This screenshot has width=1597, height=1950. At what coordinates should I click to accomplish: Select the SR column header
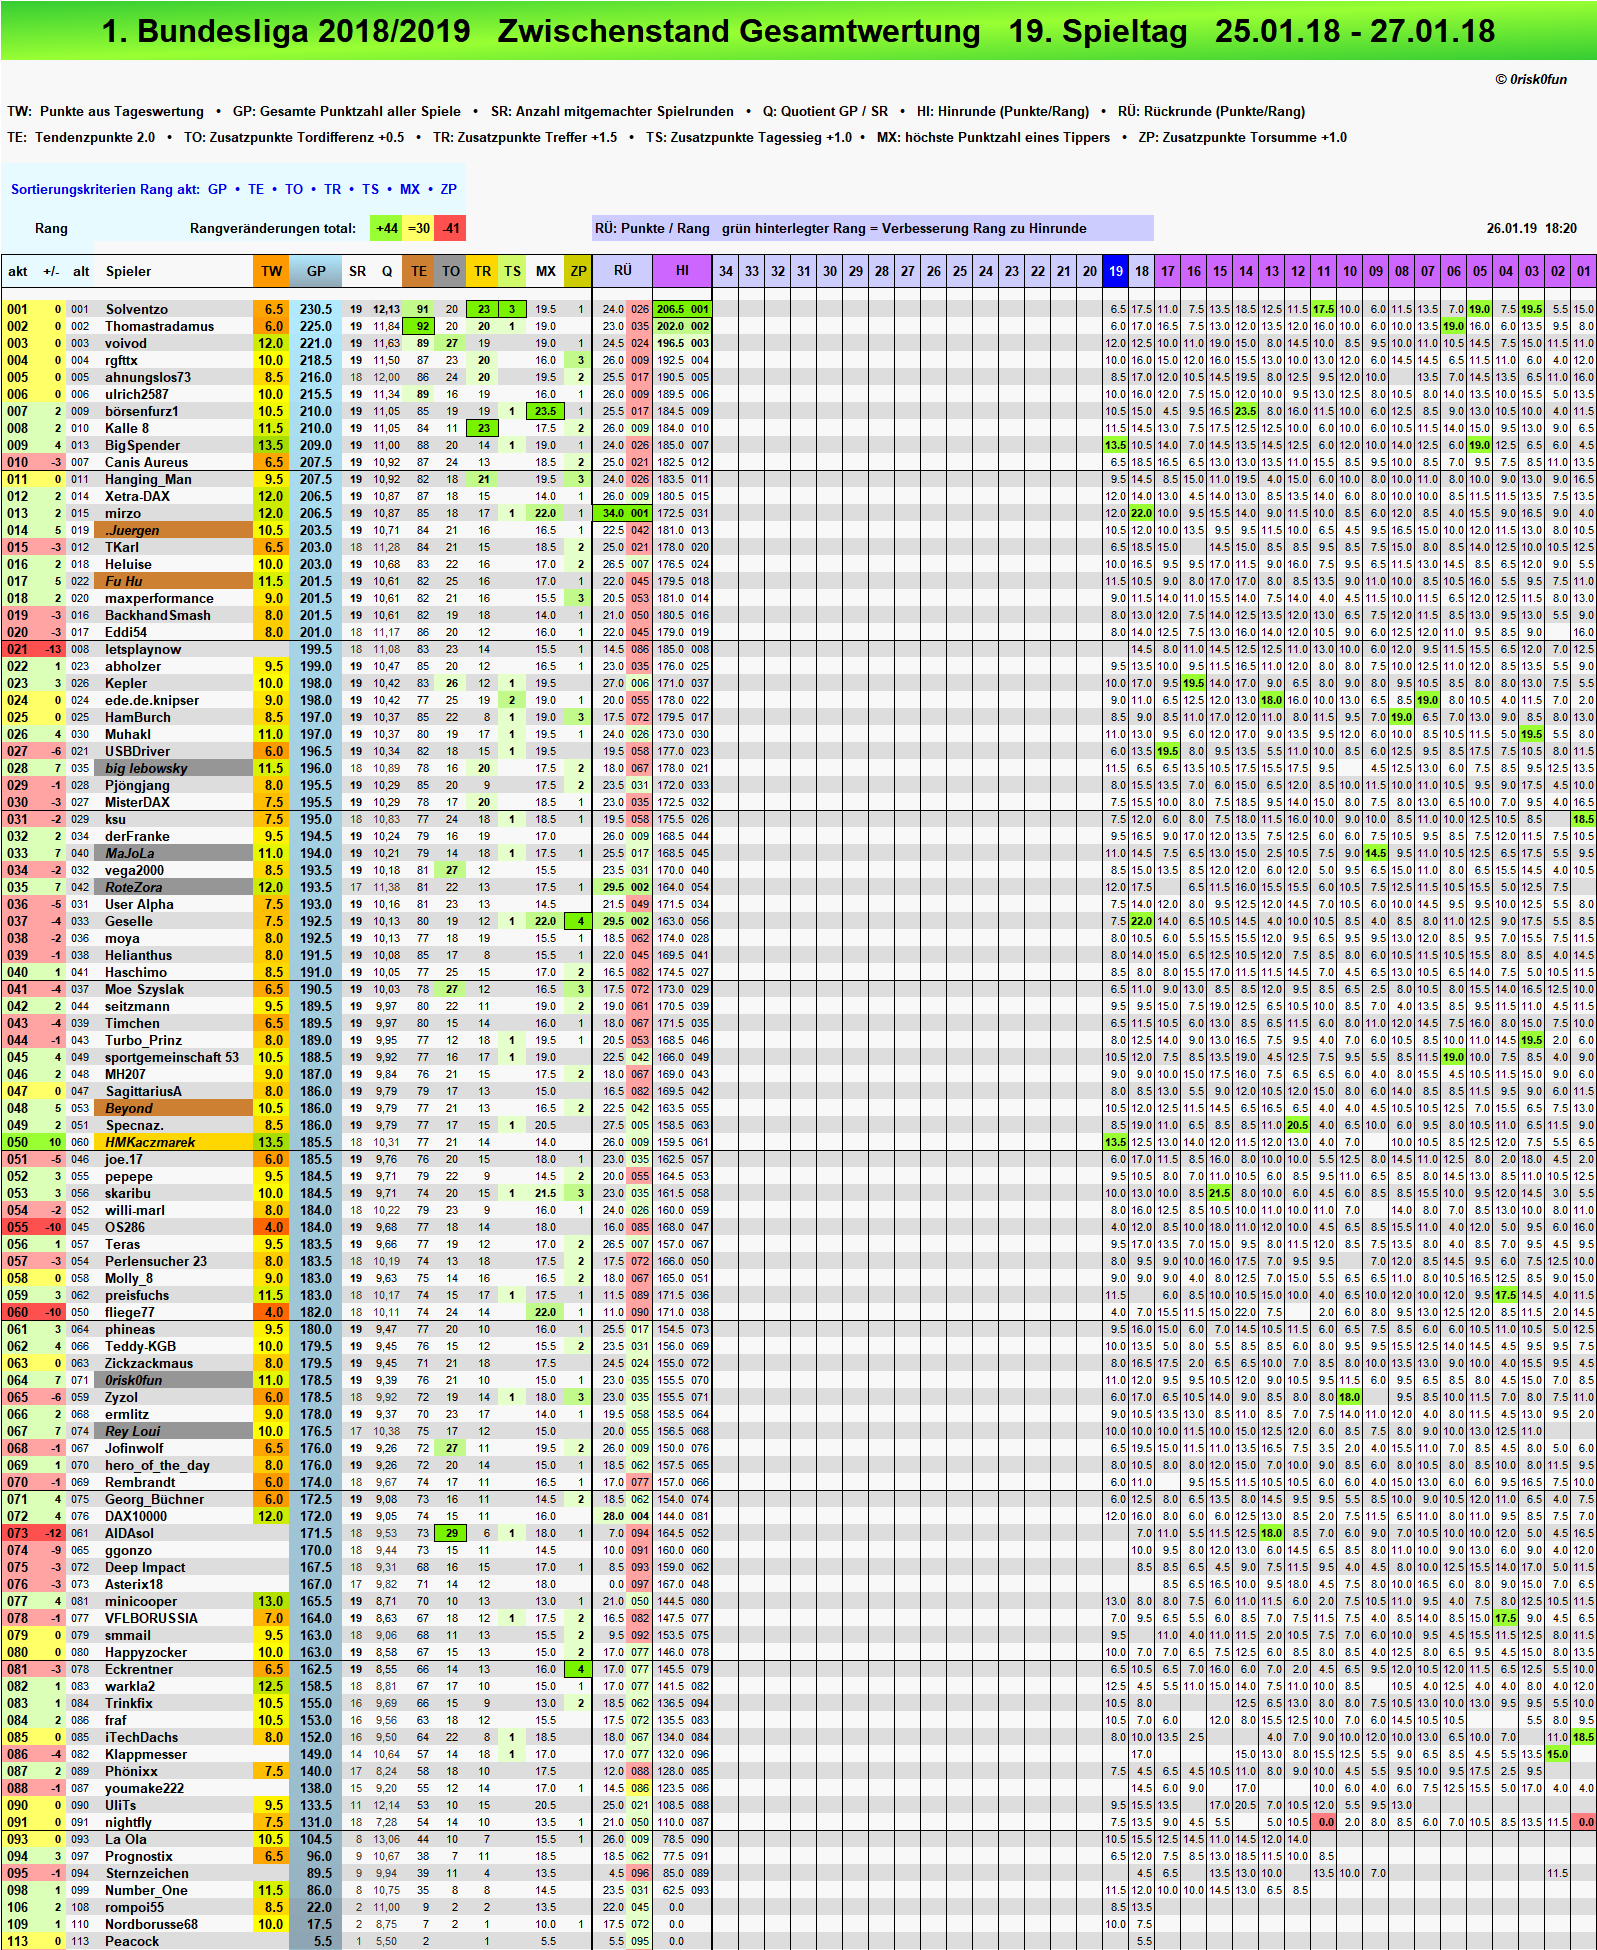click(357, 271)
